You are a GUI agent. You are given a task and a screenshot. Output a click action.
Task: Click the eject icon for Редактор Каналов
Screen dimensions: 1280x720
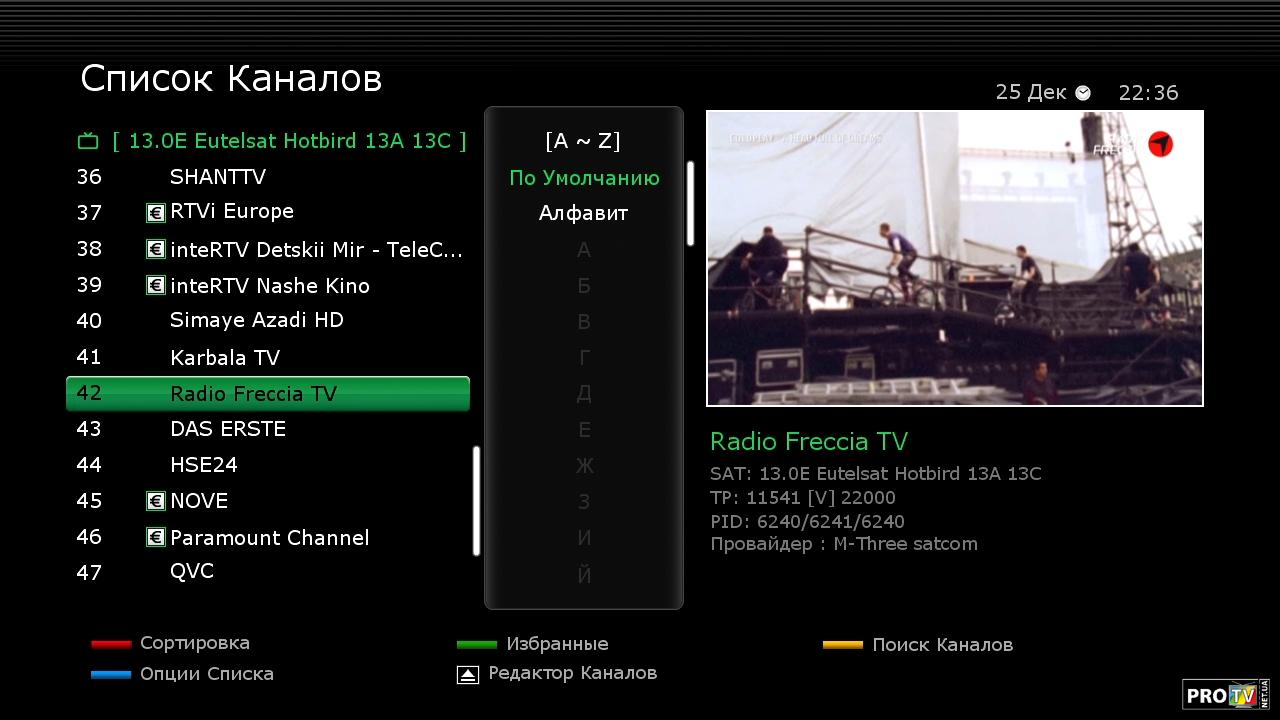coord(468,675)
